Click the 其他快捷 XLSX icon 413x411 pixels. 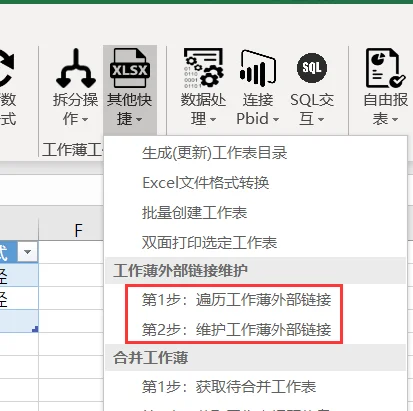(130, 68)
